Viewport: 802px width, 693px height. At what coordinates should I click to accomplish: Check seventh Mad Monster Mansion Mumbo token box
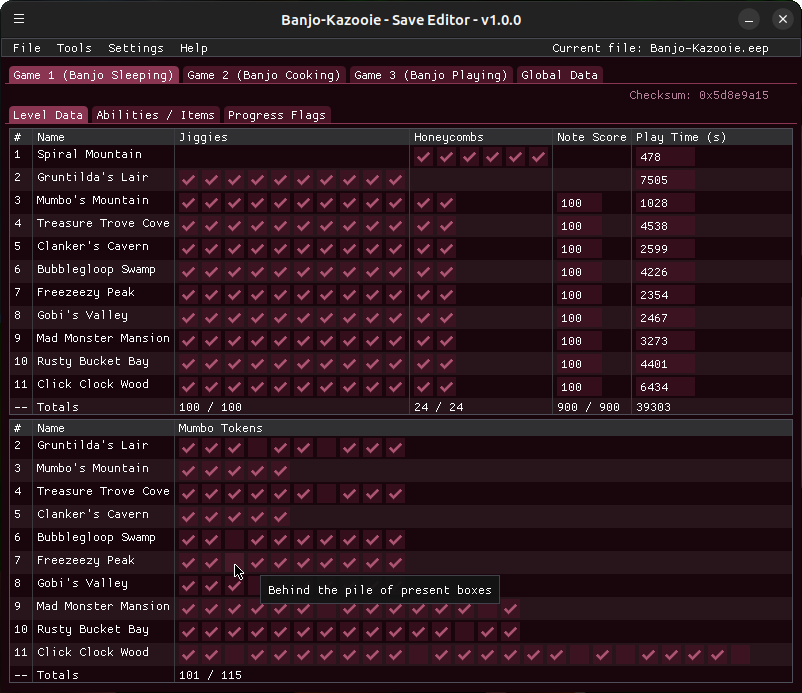[x=327, y=609]
